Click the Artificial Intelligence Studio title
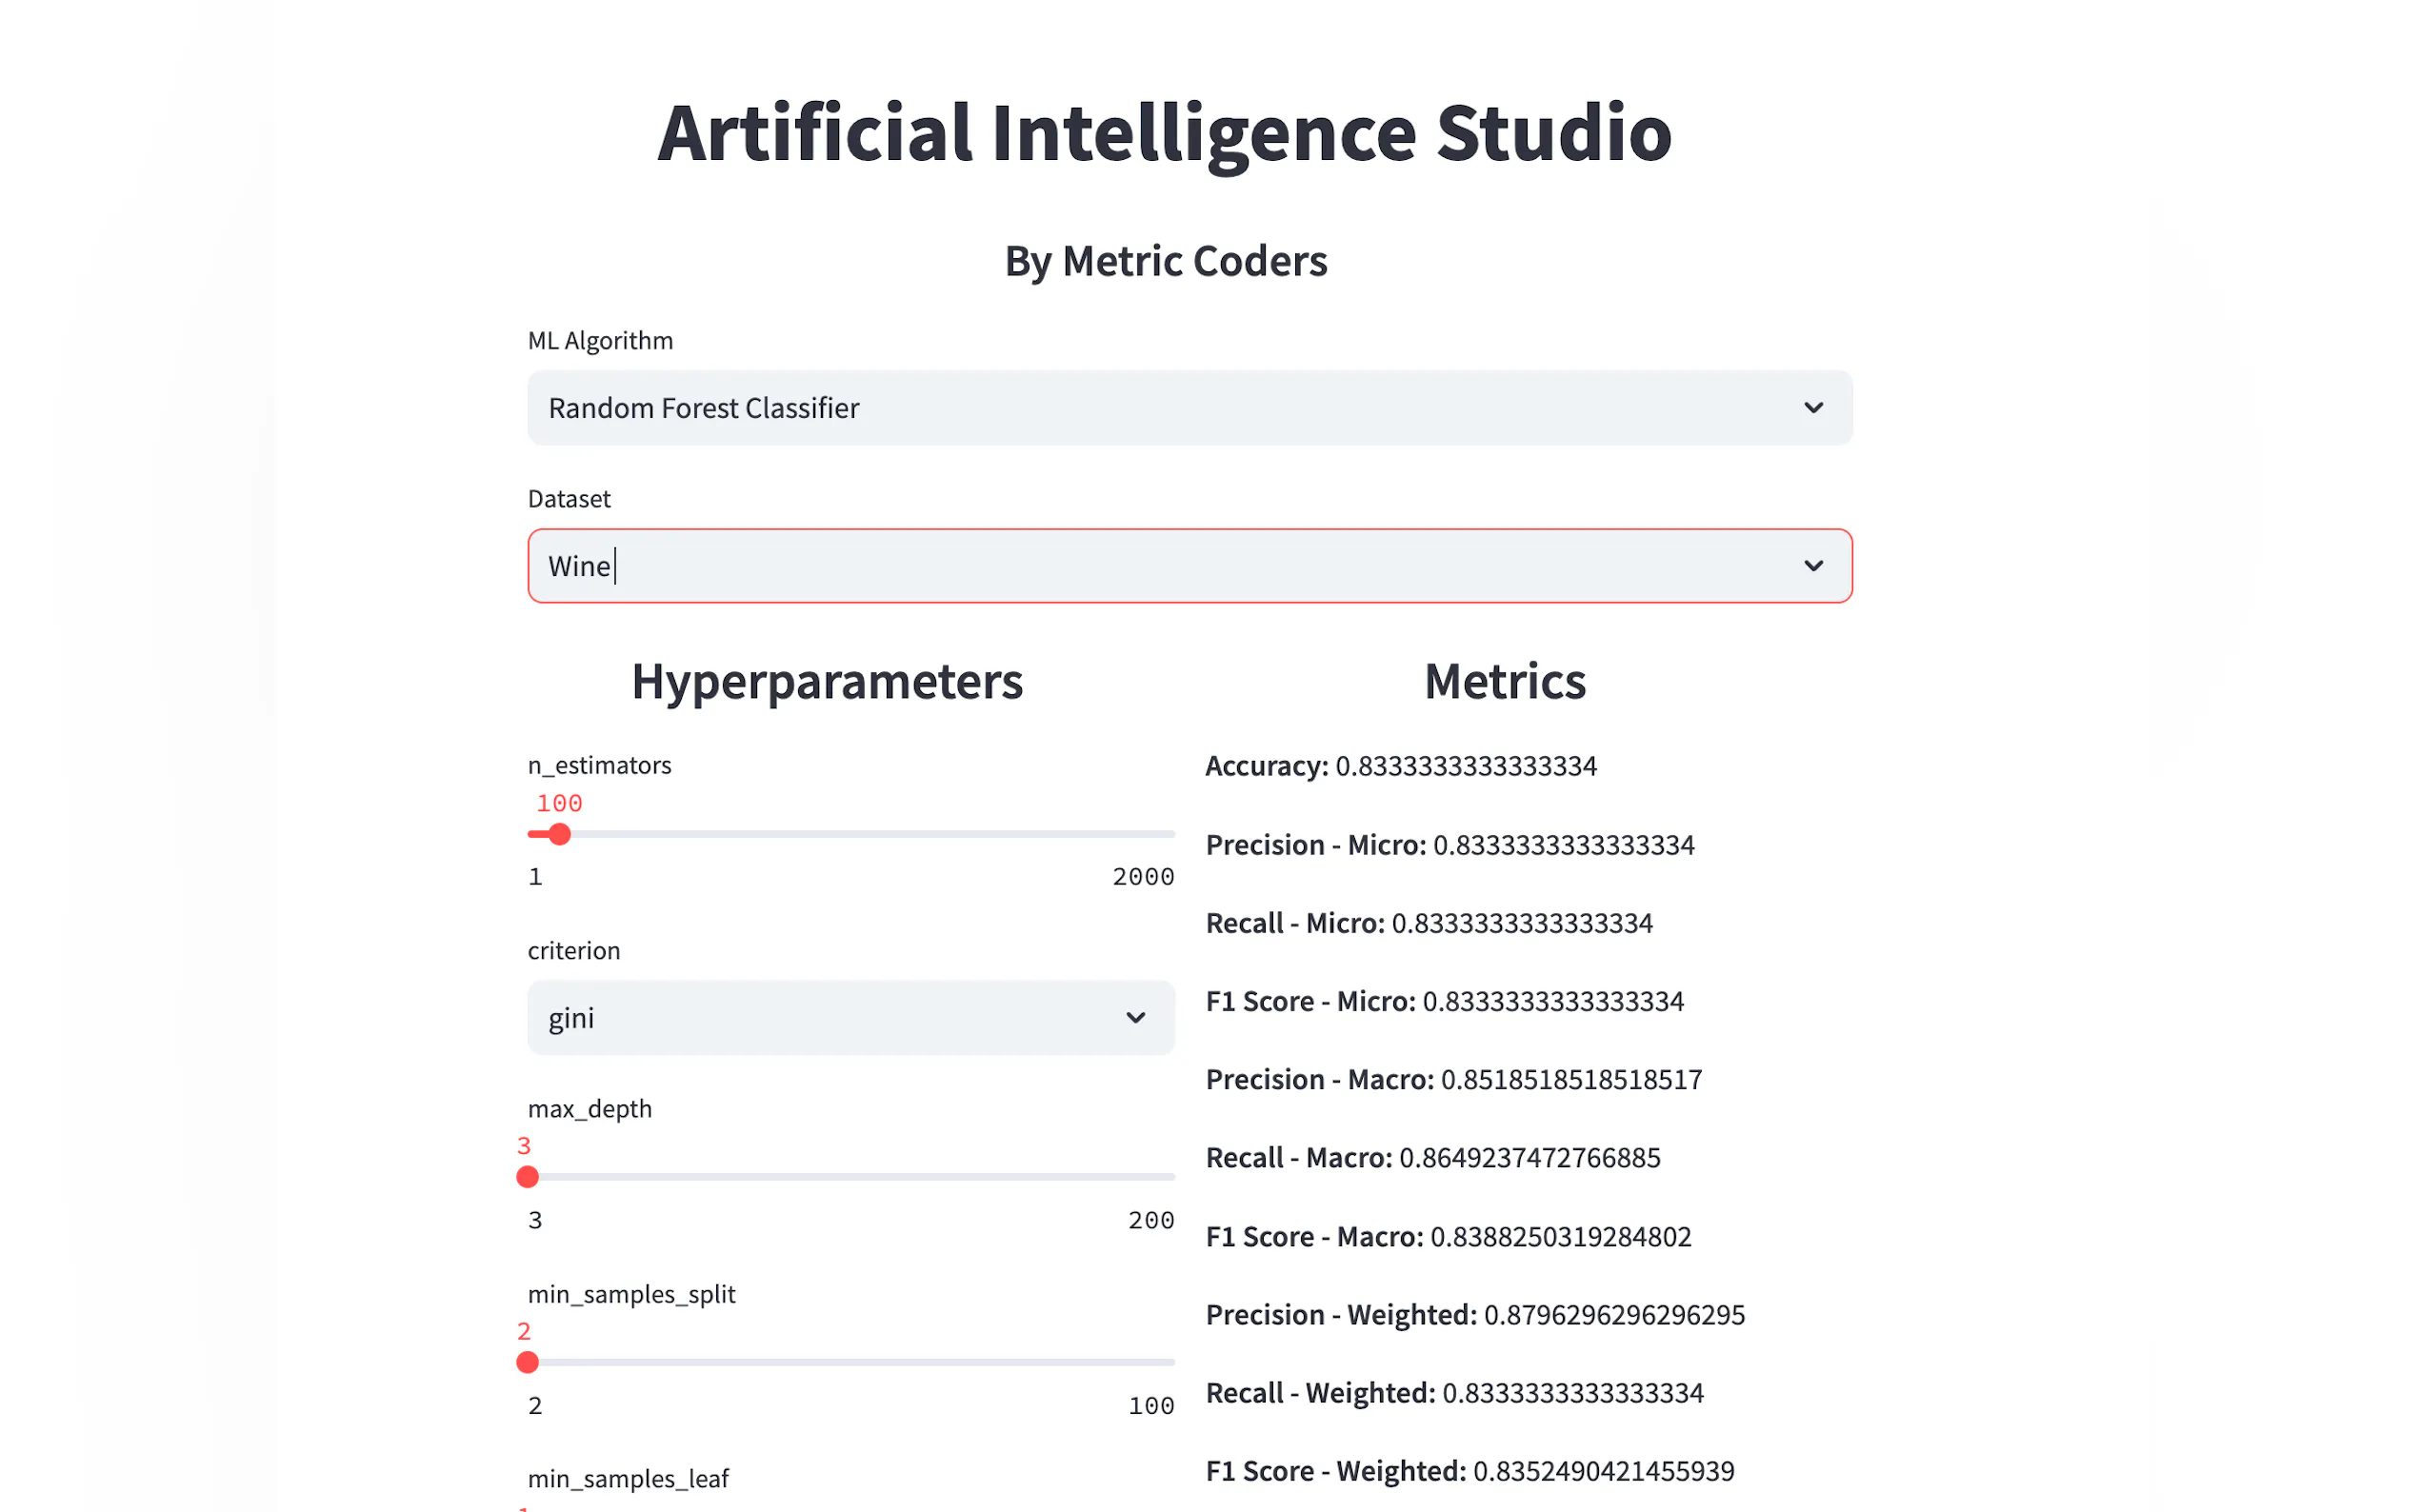The width and height of the screenshot is (2419, 1512). pyautogui.click(x=1164, y=133)
